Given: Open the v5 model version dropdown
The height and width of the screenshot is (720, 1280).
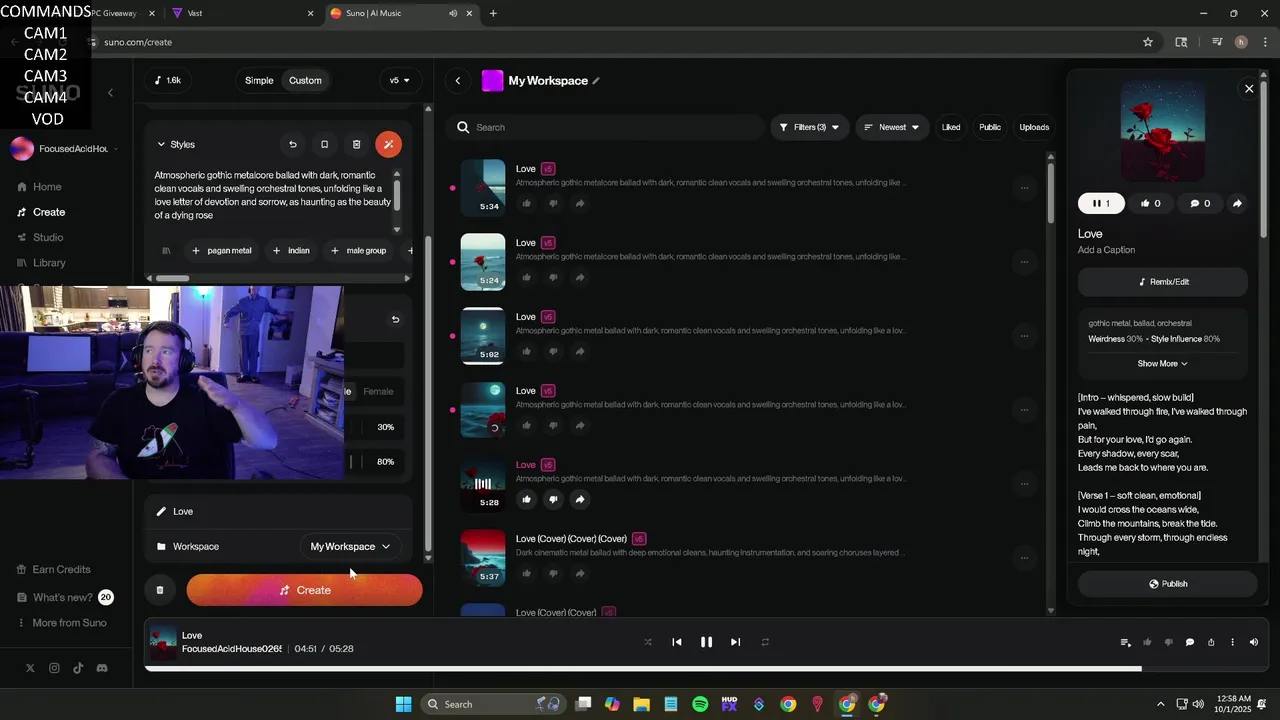Looking at the screenshot, I should click(x=400, y=81).
